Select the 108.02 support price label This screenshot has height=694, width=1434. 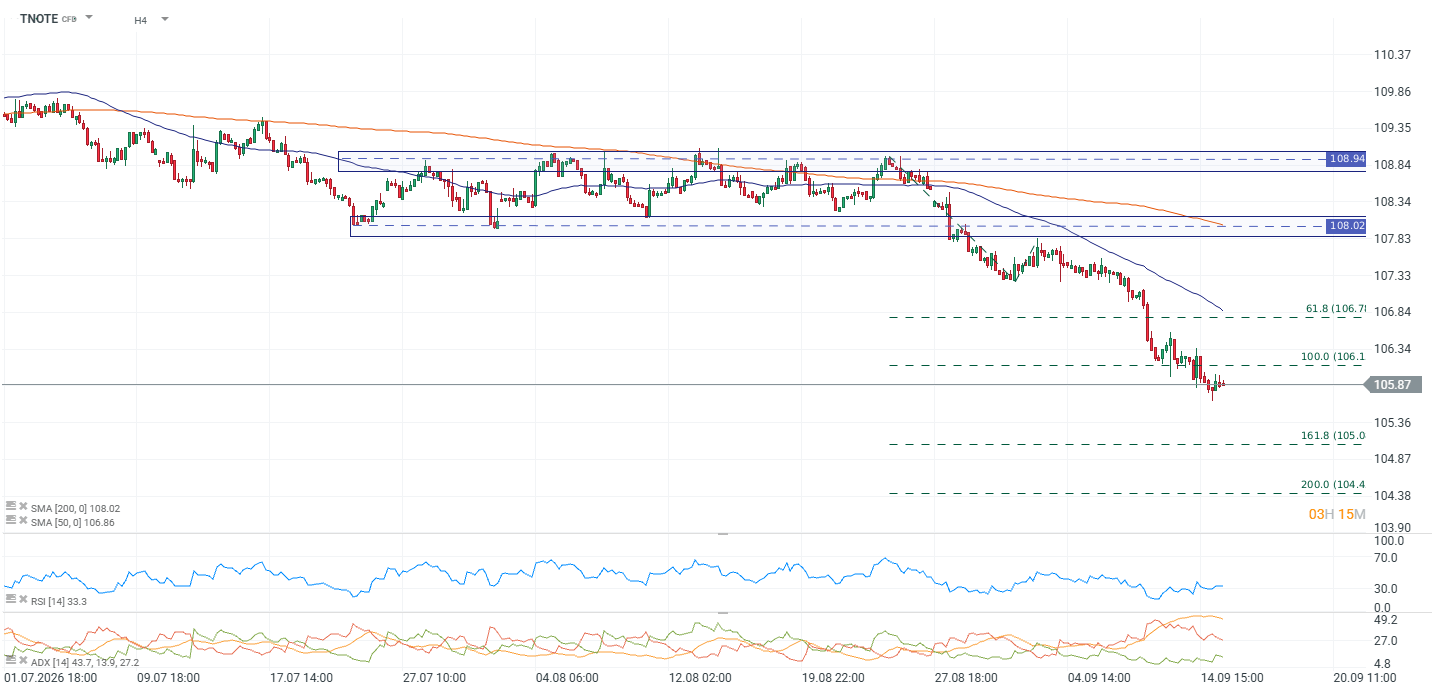(1346, 226)
